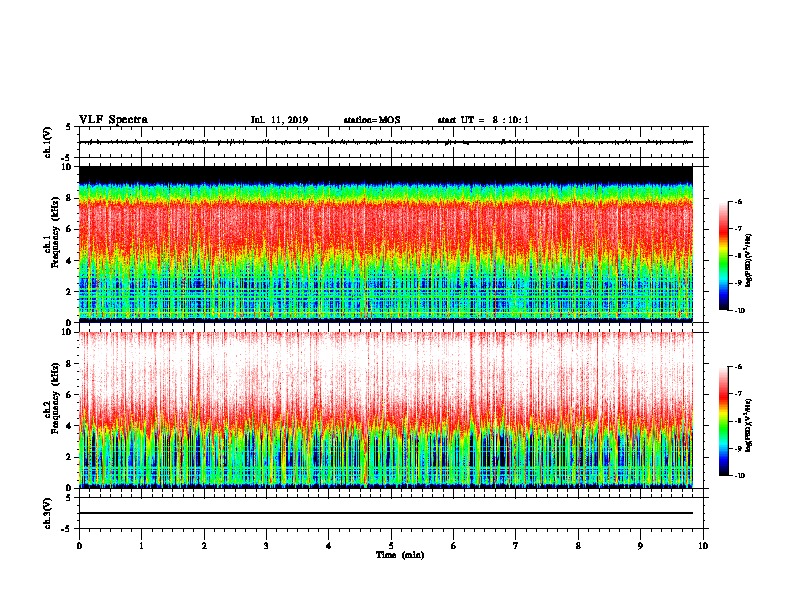
Task: Click the ch.1 "Frequency (kHz)" axis label
Action: [55, 232]
